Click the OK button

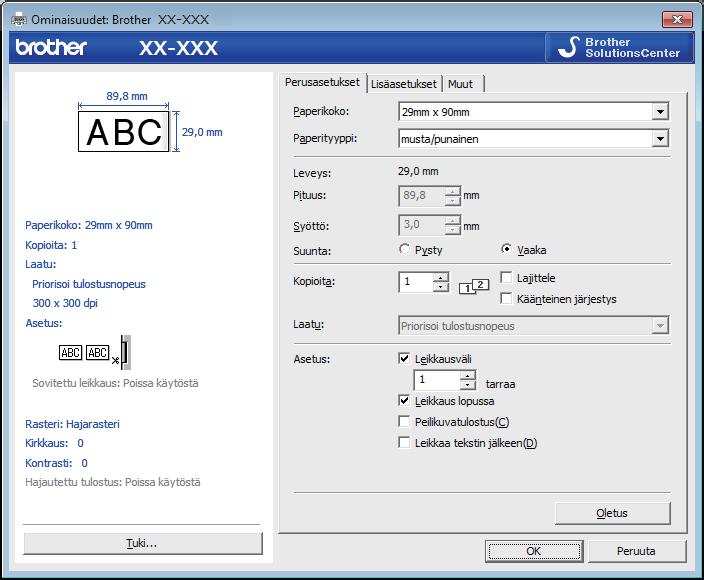tap(533, 551)
